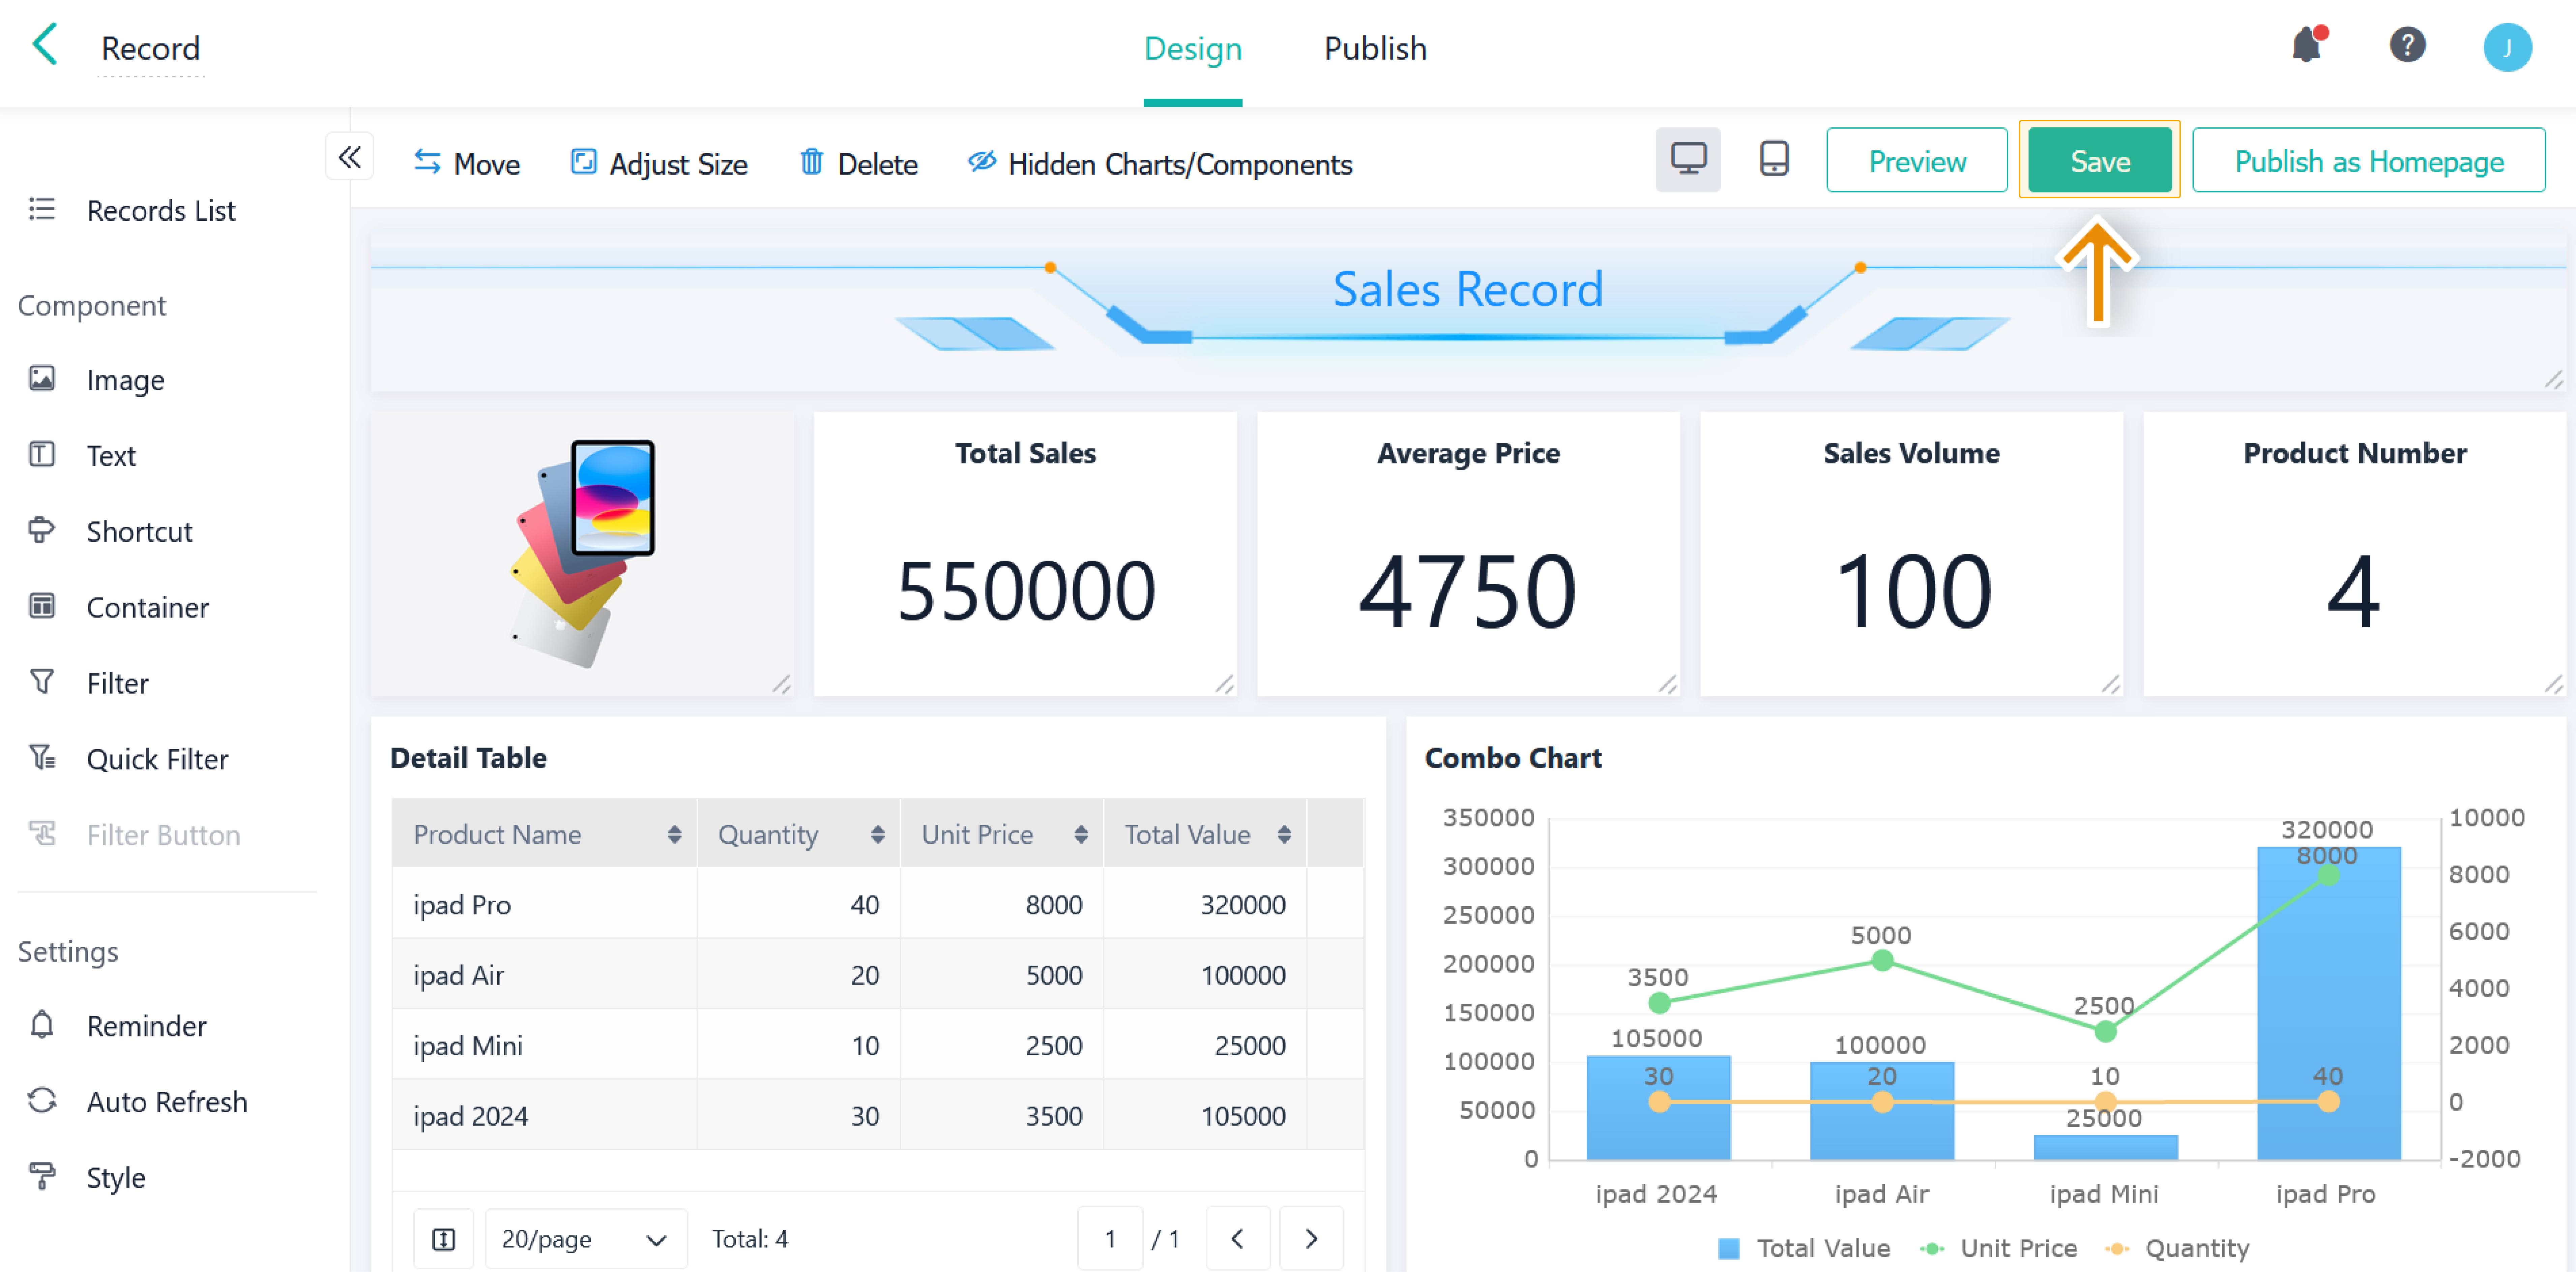Add a Quick Filter component

pyautogui.click(x=157, y=759)
